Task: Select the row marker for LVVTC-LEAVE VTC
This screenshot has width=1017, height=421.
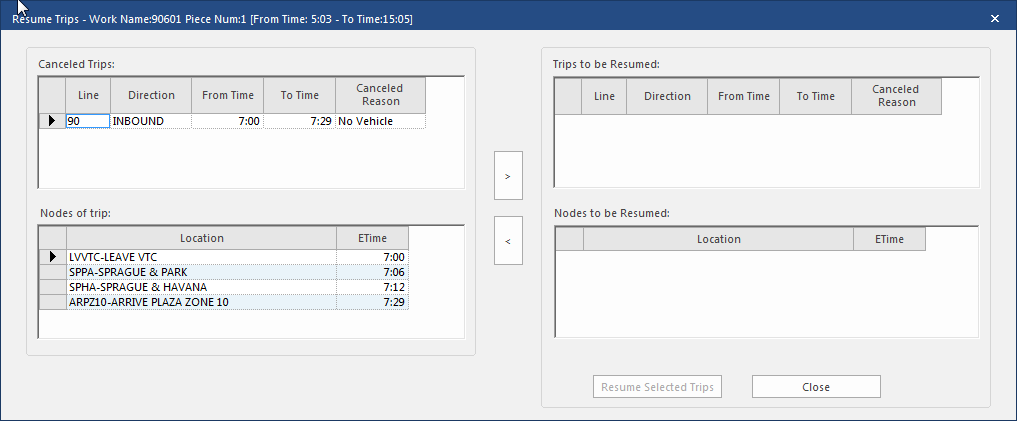Action: 51,257
